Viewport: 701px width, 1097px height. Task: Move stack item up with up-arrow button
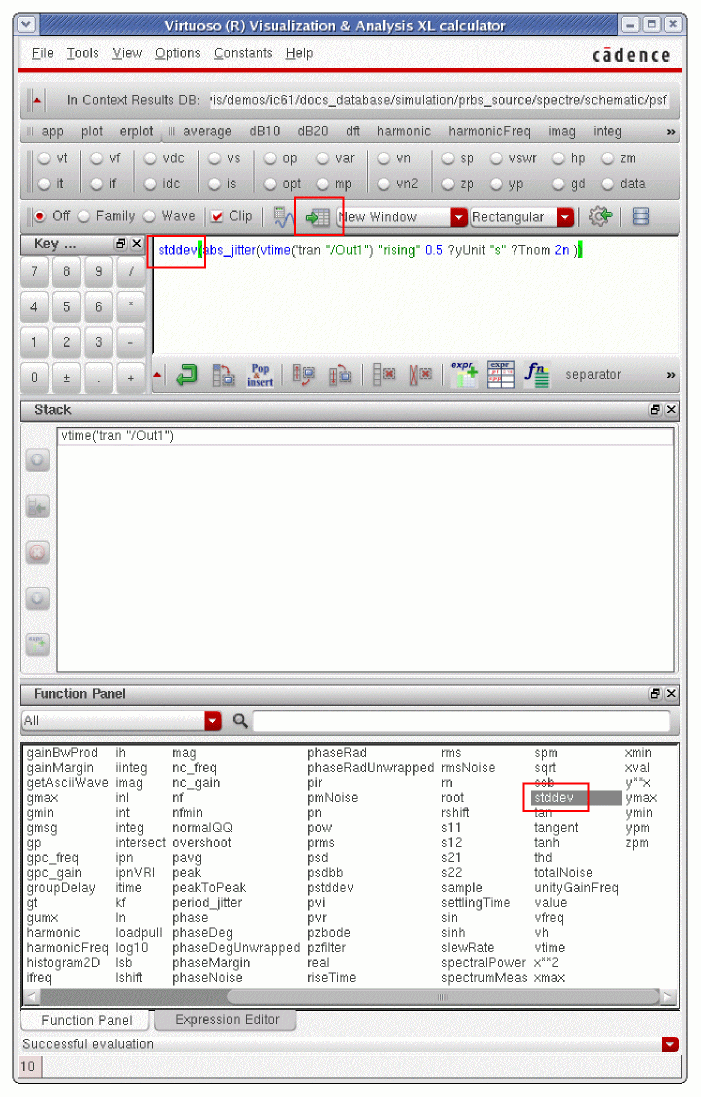pyautogui.click(x=38, y=460)
